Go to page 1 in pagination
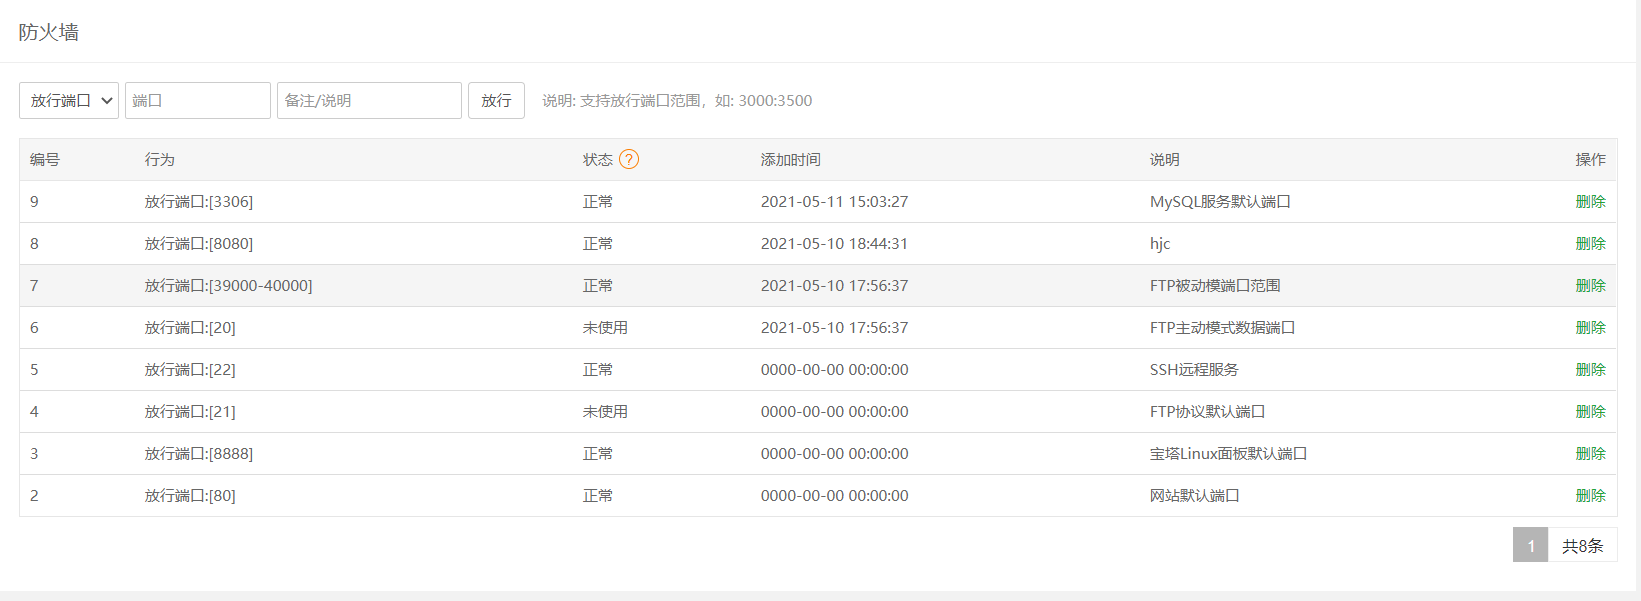The image size is (1641, 601). tap(1530, 545)
